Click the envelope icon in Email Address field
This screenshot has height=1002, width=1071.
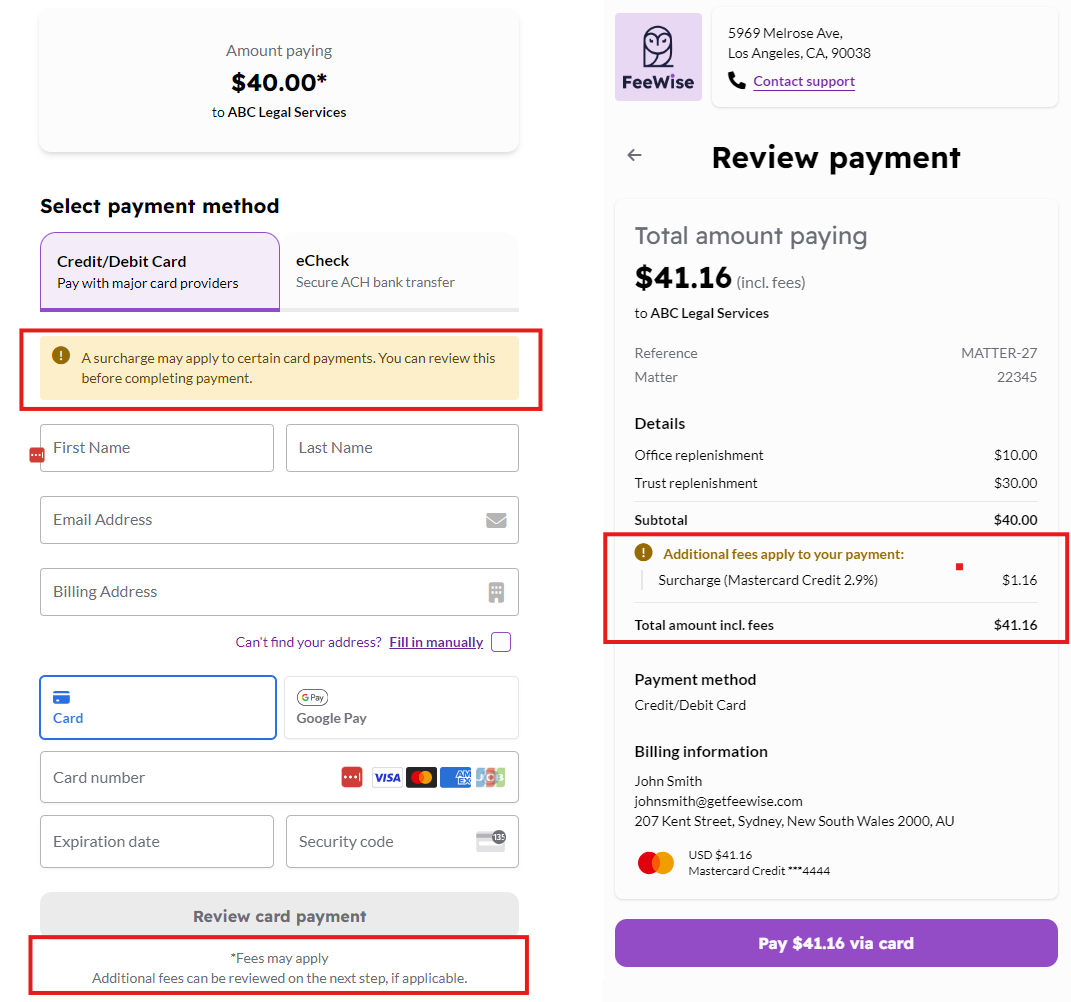click(496, 520)
